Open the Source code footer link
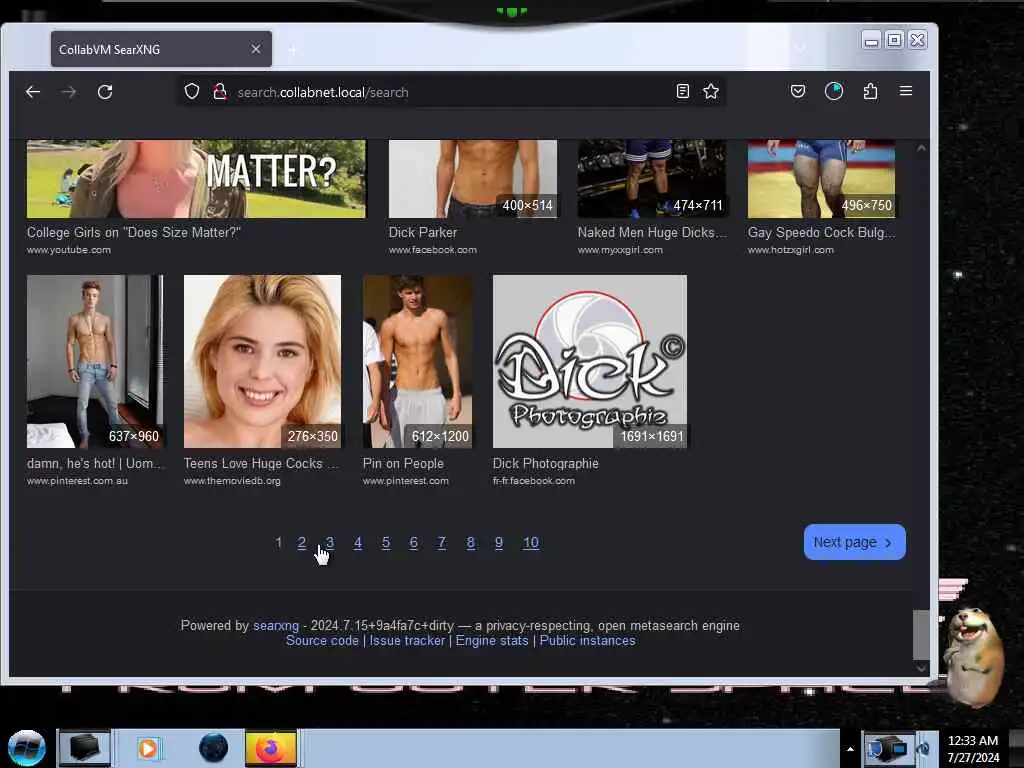 [322, 641]
